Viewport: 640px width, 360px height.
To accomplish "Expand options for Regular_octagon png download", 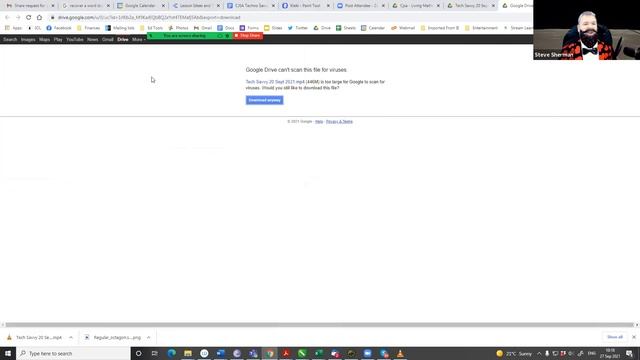I will click(149, 338).
